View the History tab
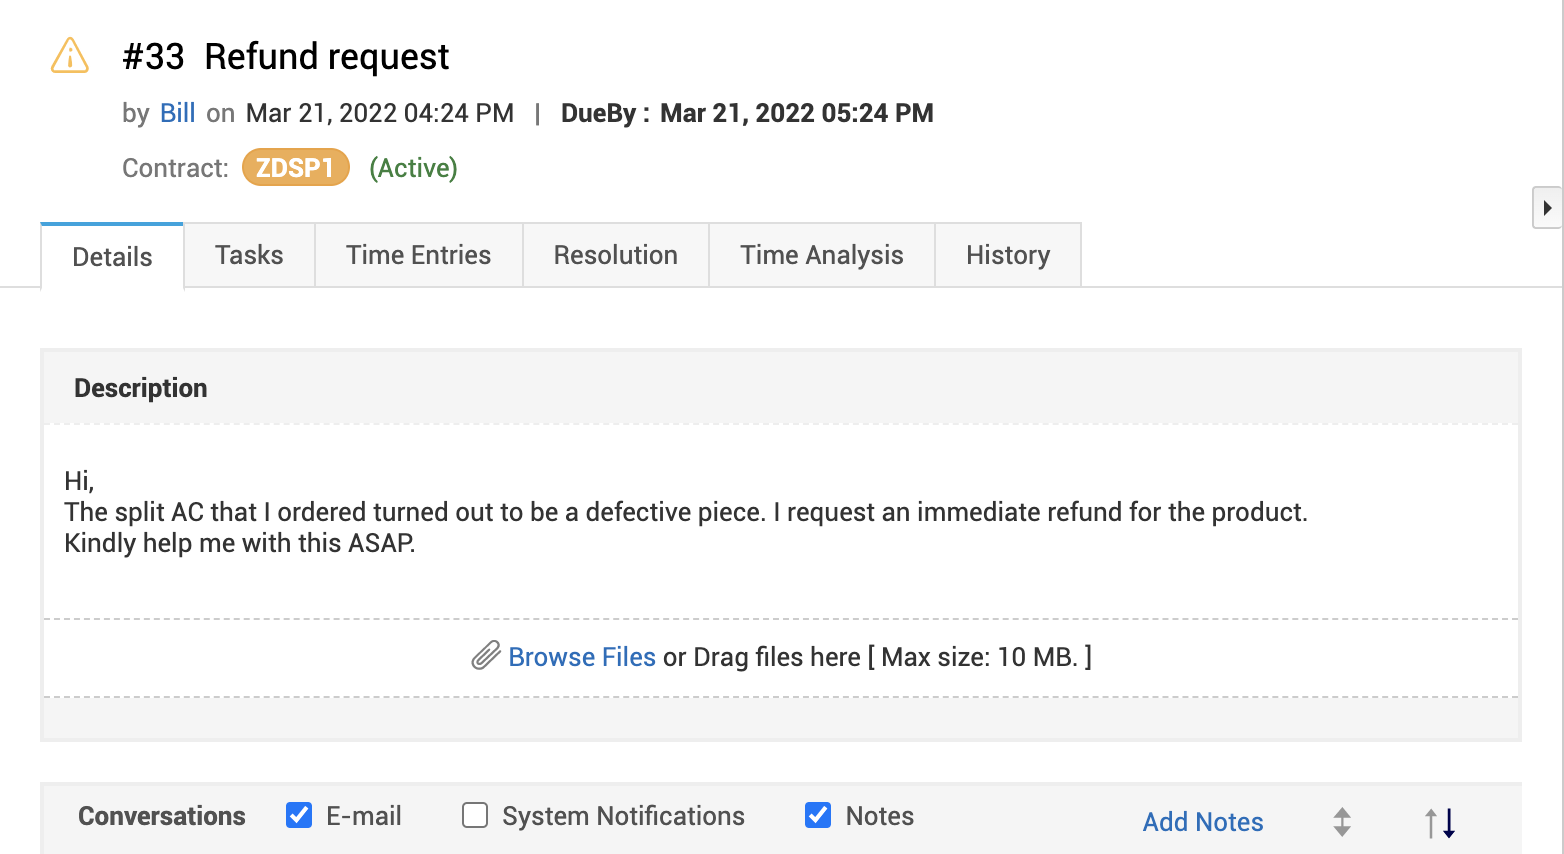 point(1007,255)
